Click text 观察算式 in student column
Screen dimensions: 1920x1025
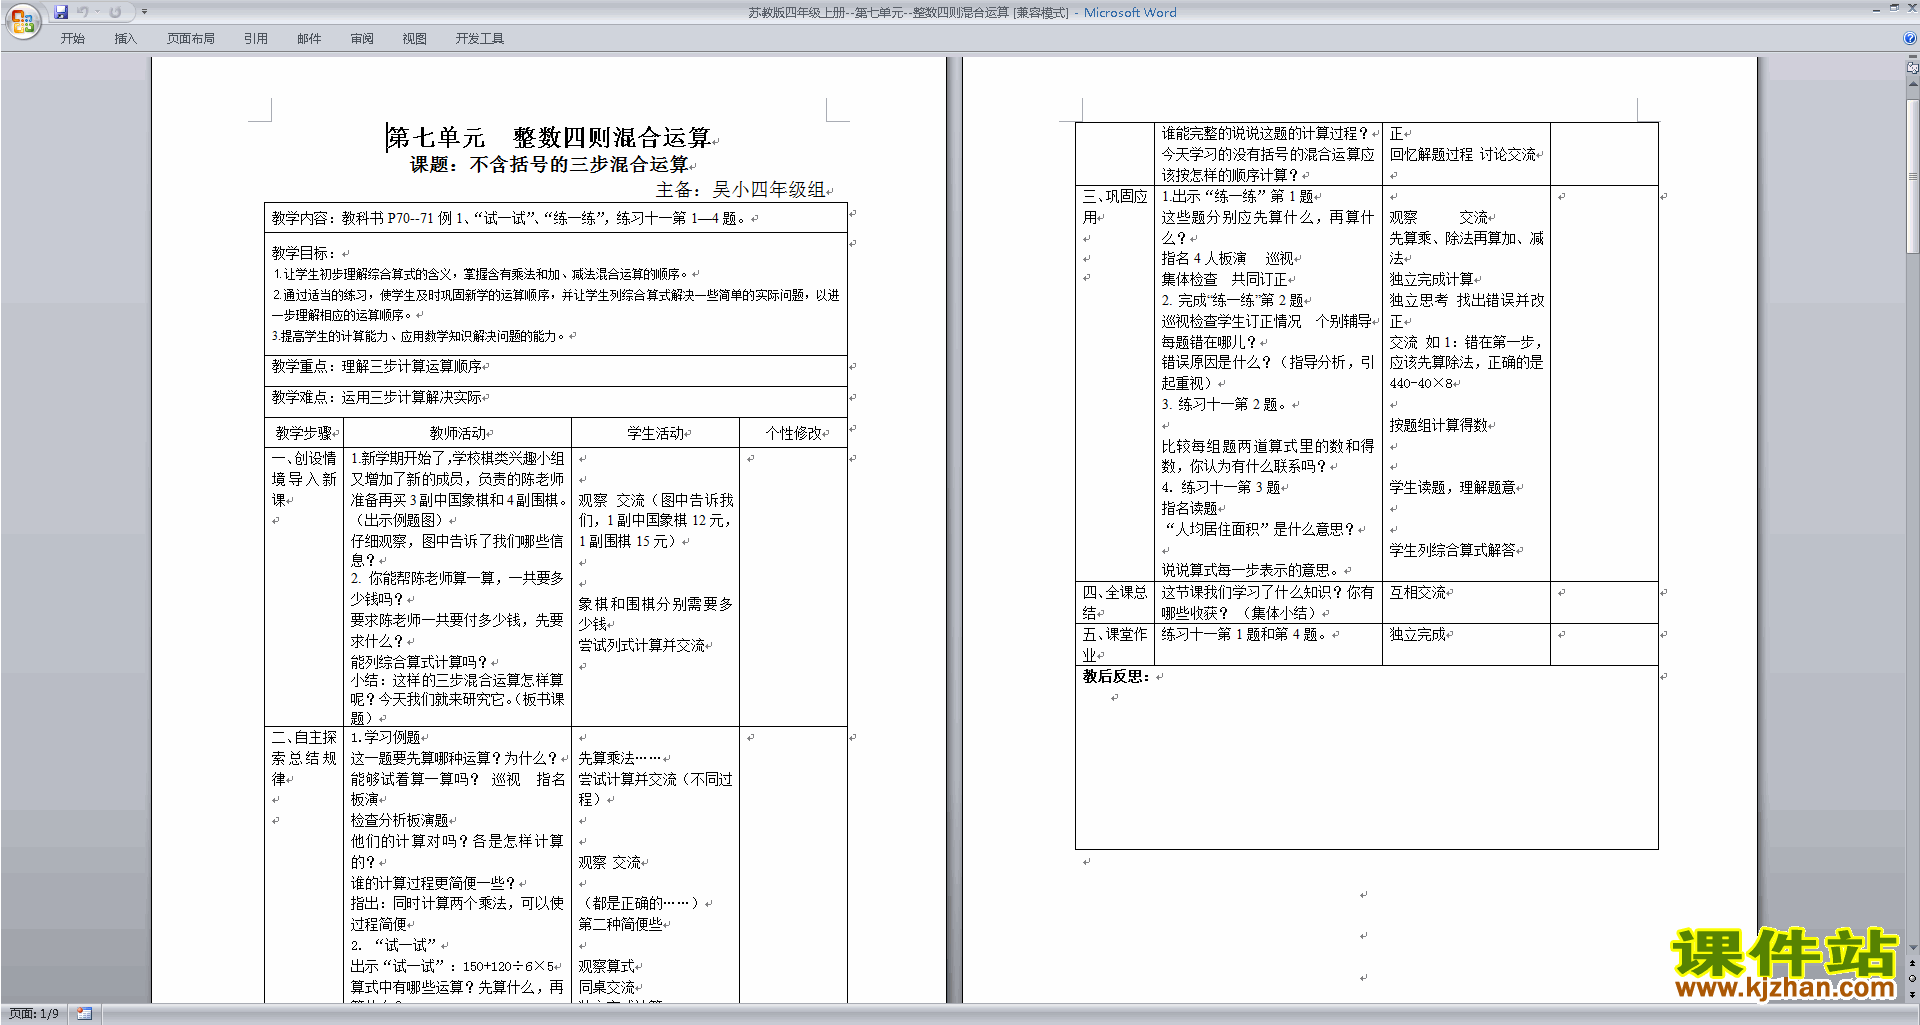[x=606, y=967]
